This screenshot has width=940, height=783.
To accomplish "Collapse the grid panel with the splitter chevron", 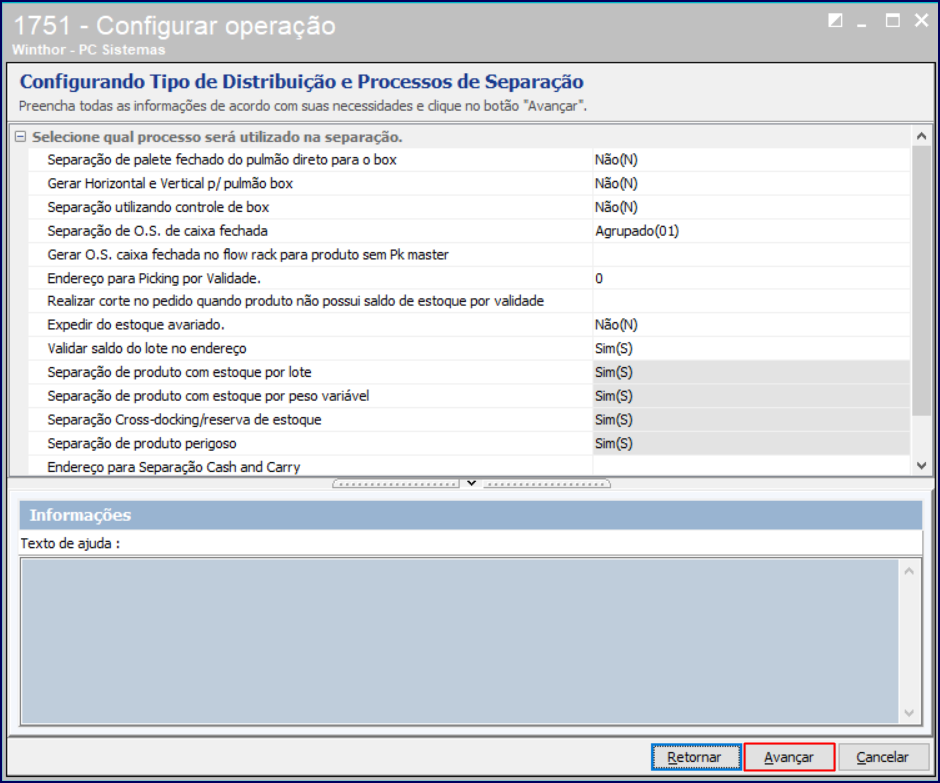I will click(x=471, y=483).
